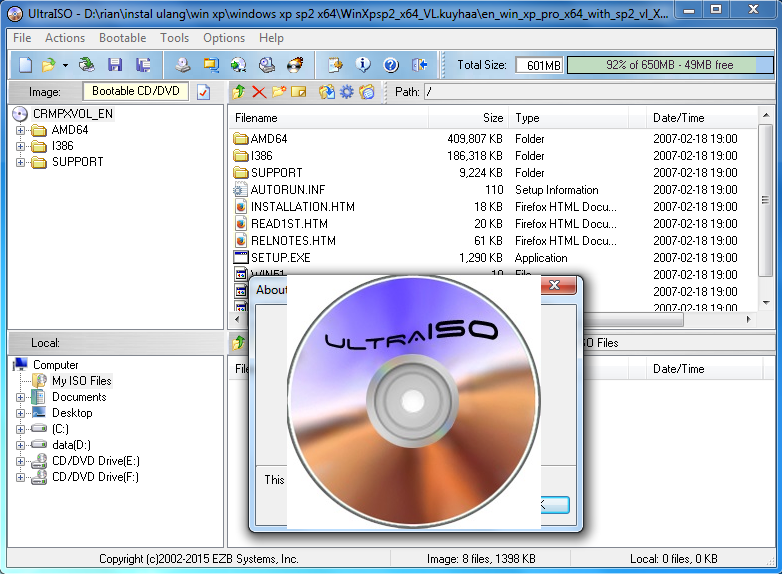Expand the I386 tree node
This screenshot has width=782, height=574.
click(x=20, y=147)
